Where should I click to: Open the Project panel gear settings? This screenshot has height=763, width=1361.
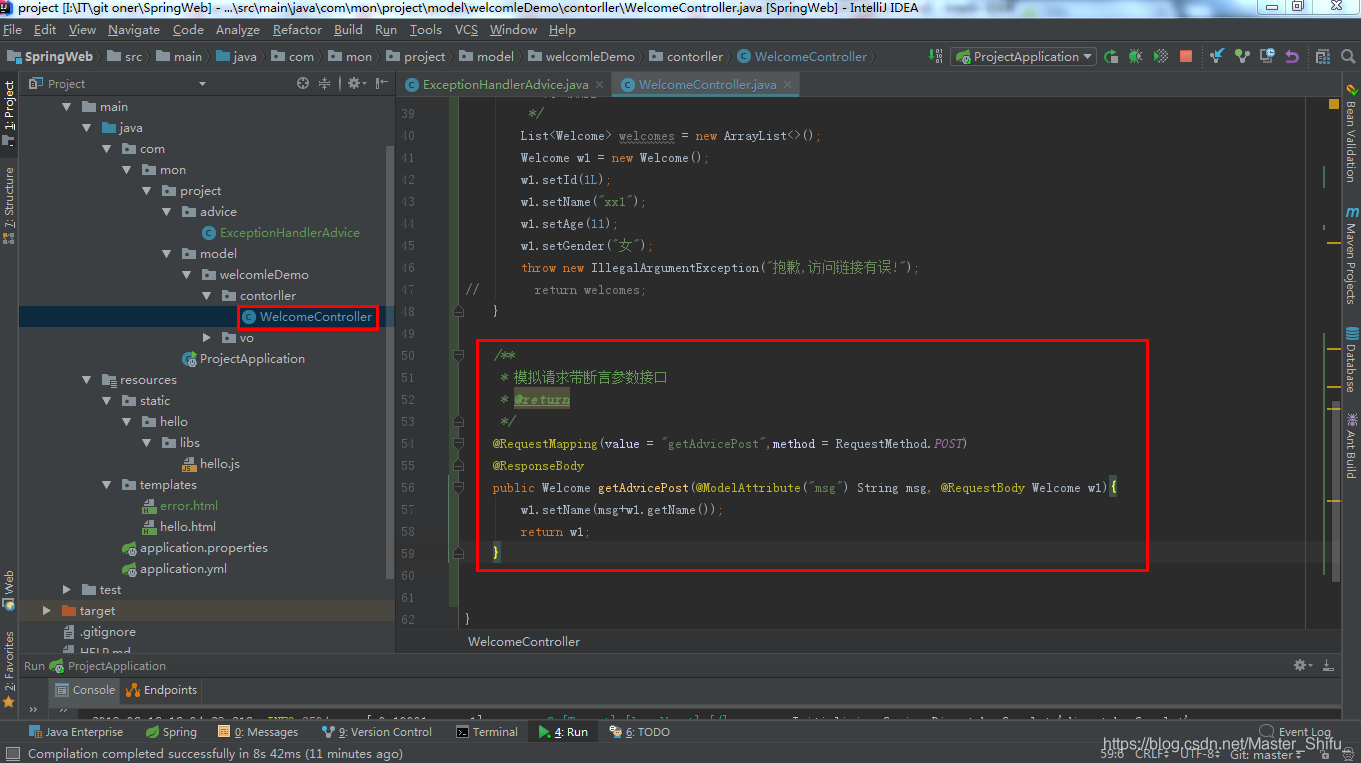tap(356, 84)
